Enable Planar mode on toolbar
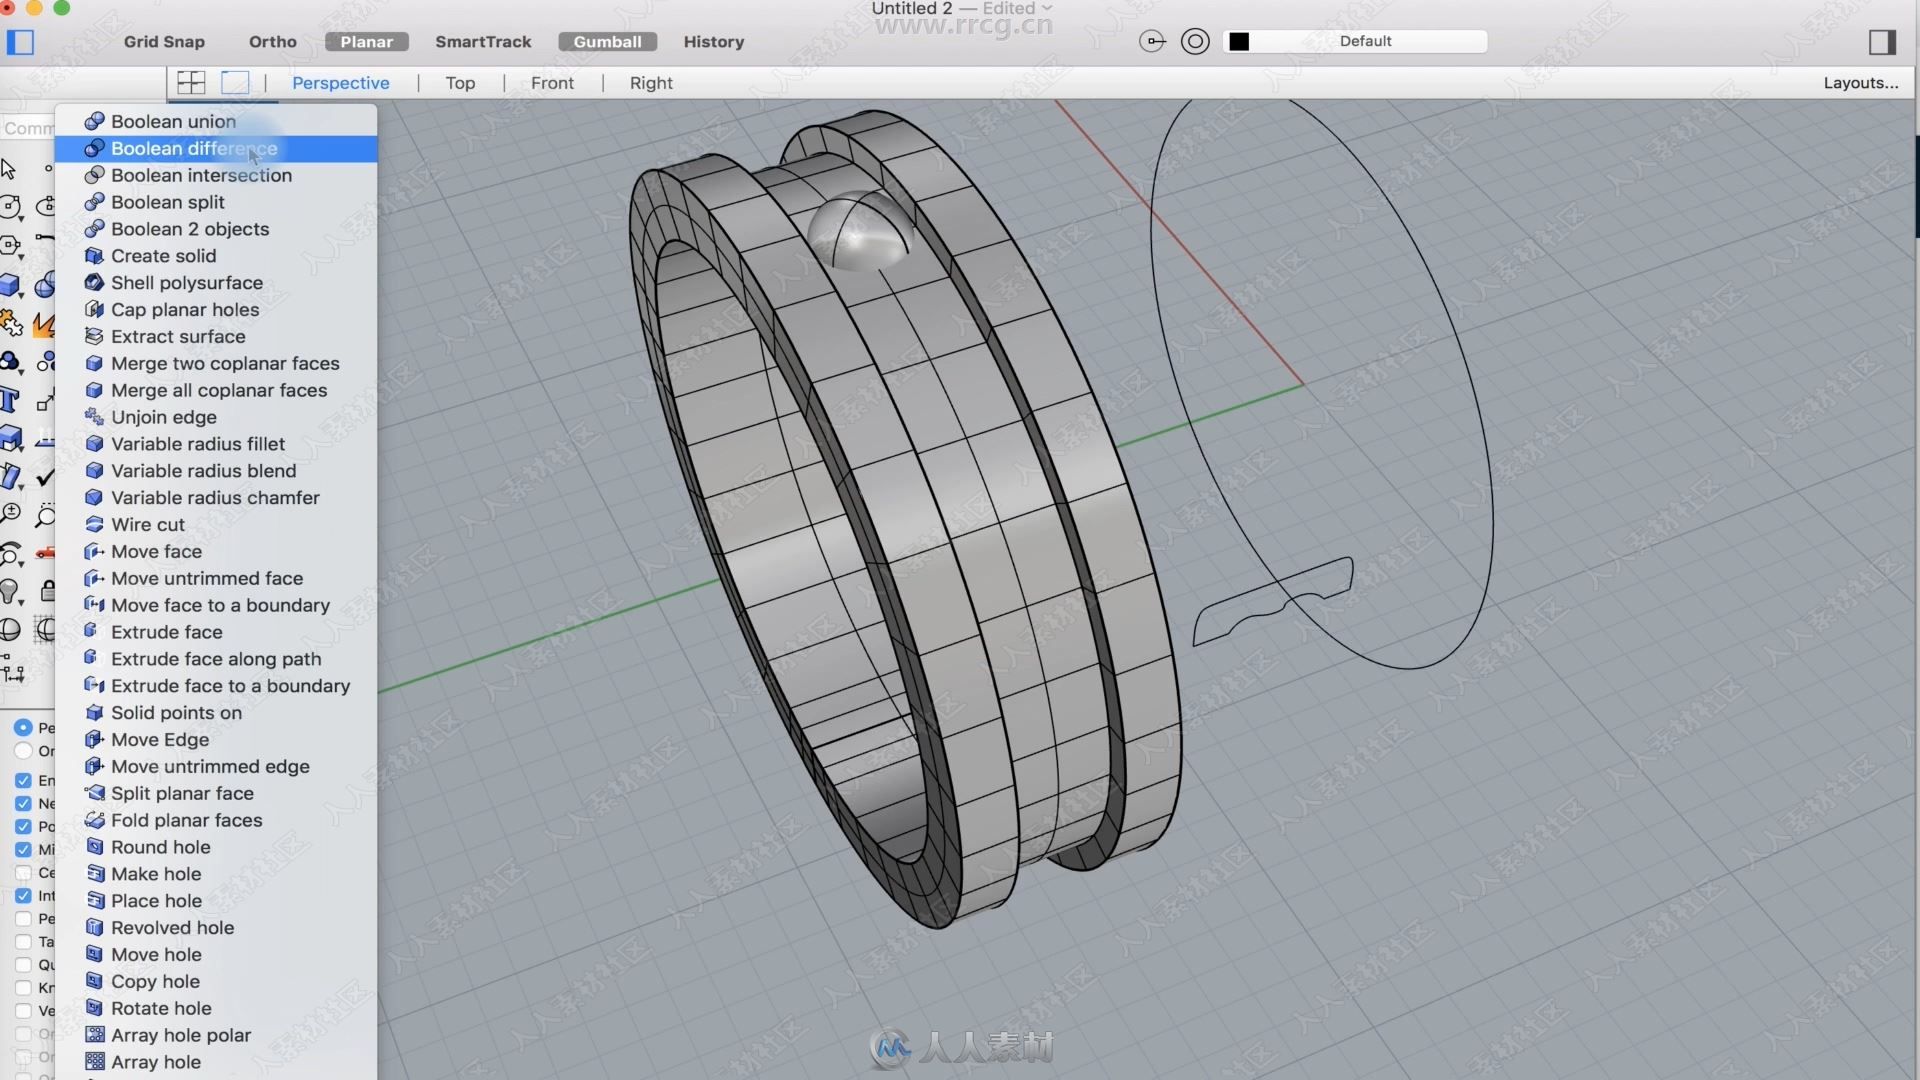This screenshot has width=1920, height=1080. 367,41
